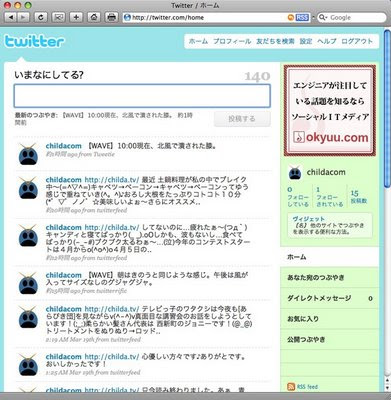This screenshot has height=400, width=391.
Task: Click avatar of the 朝はきのうと同じ tweet
Action: (x=28, y=283)
